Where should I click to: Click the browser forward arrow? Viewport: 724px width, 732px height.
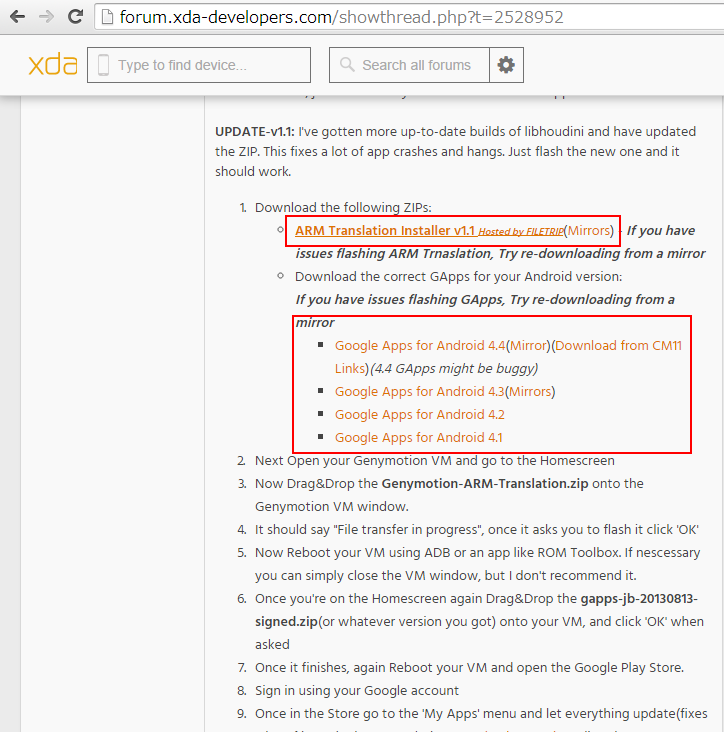coord(46,17)
